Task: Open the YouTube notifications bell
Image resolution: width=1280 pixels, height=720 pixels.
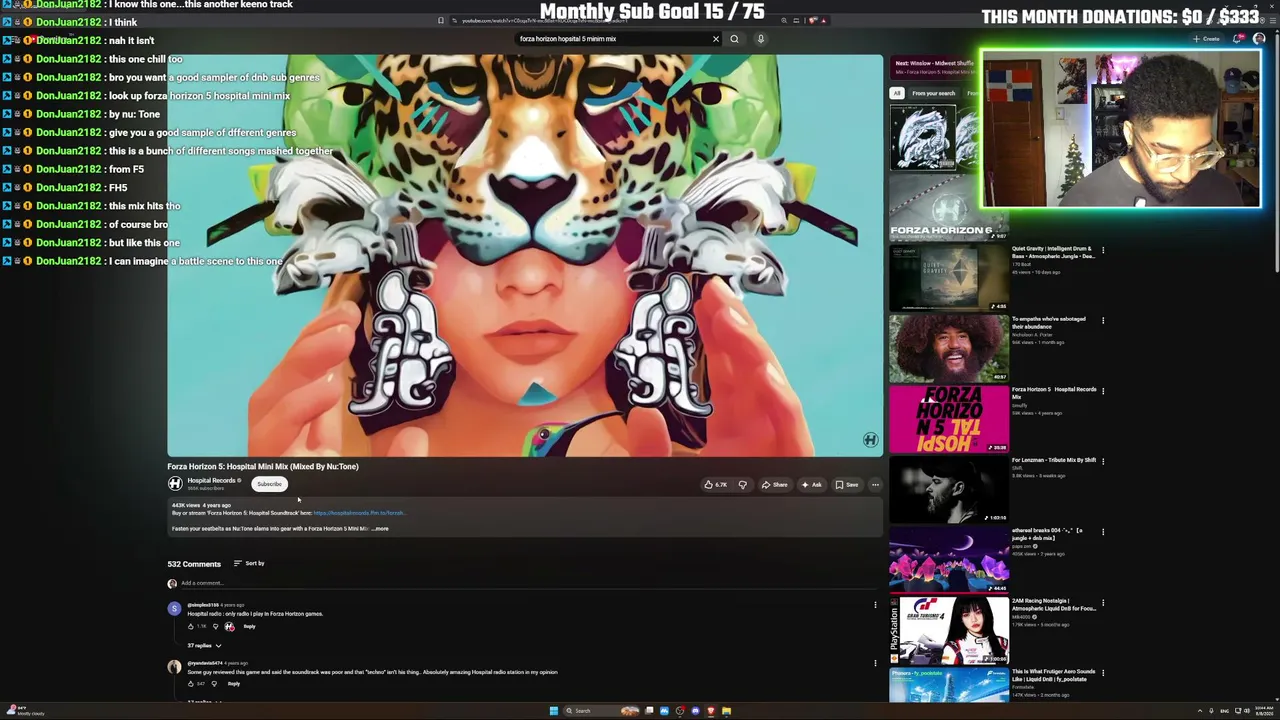Action: [1238, 39]
